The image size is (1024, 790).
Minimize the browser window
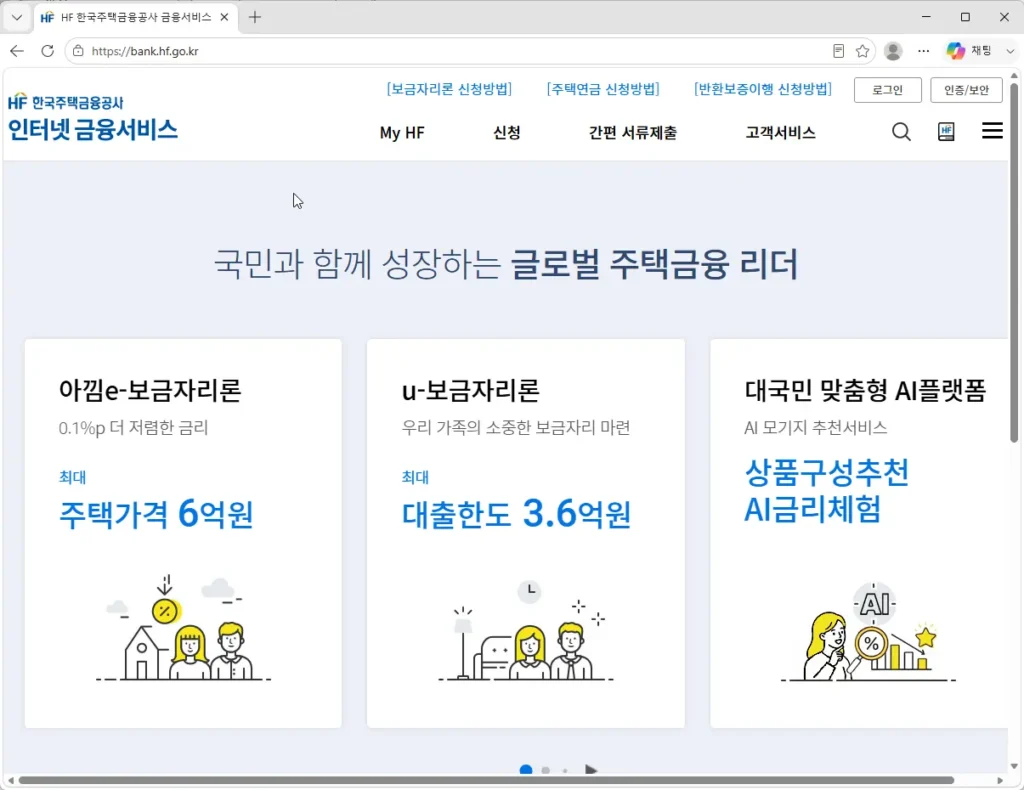tap(926, 17)
